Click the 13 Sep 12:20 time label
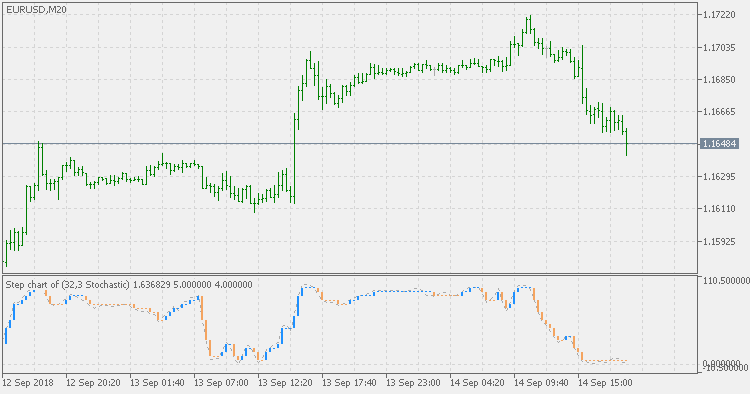 (x=285, y=383)
